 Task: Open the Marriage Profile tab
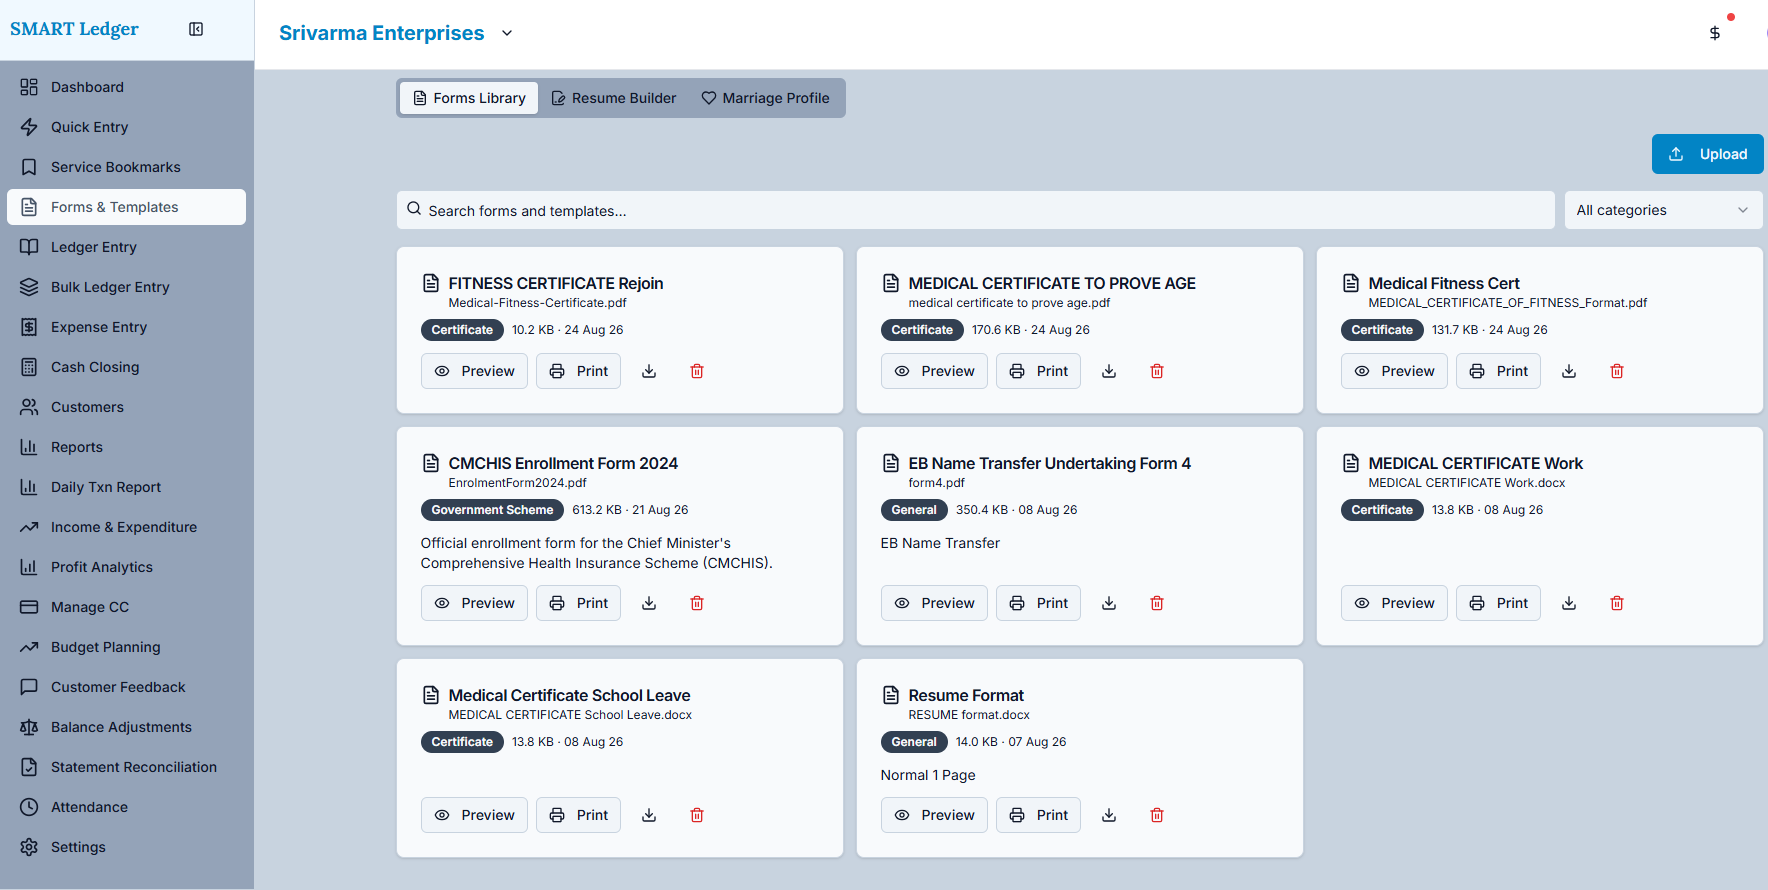point(765,98)
